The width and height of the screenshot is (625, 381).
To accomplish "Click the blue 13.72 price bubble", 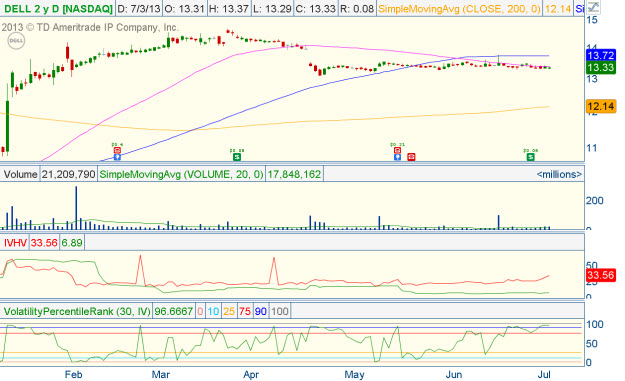I will (x=601, y=55).
